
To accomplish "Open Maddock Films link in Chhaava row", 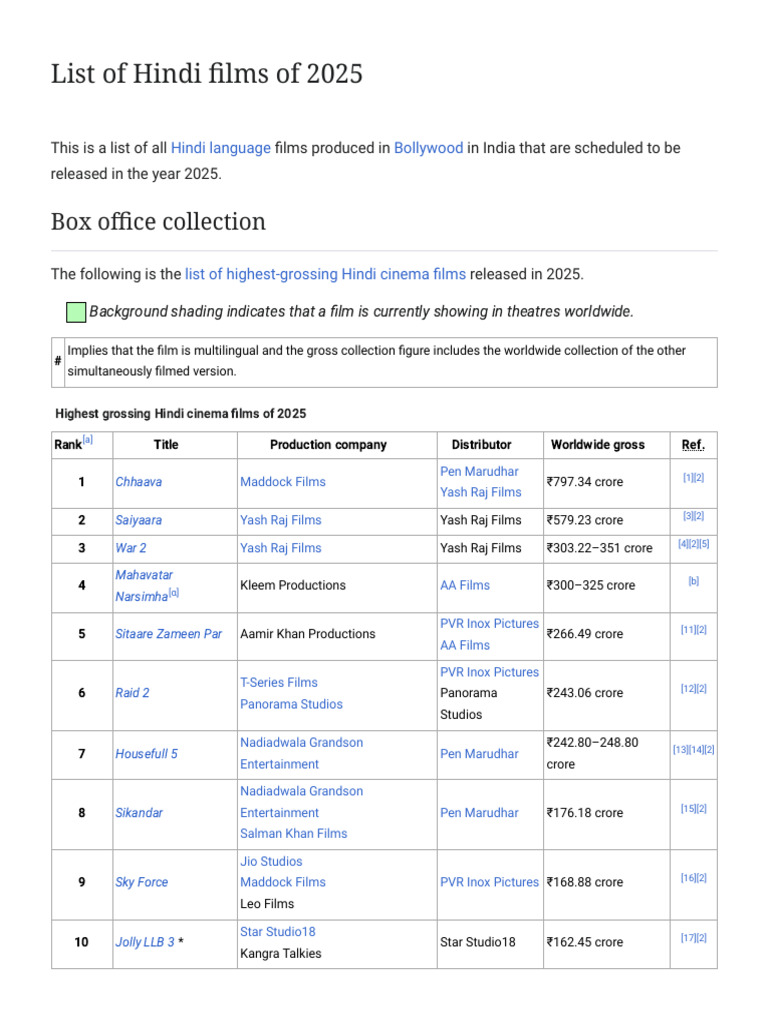I will [283, 482].
